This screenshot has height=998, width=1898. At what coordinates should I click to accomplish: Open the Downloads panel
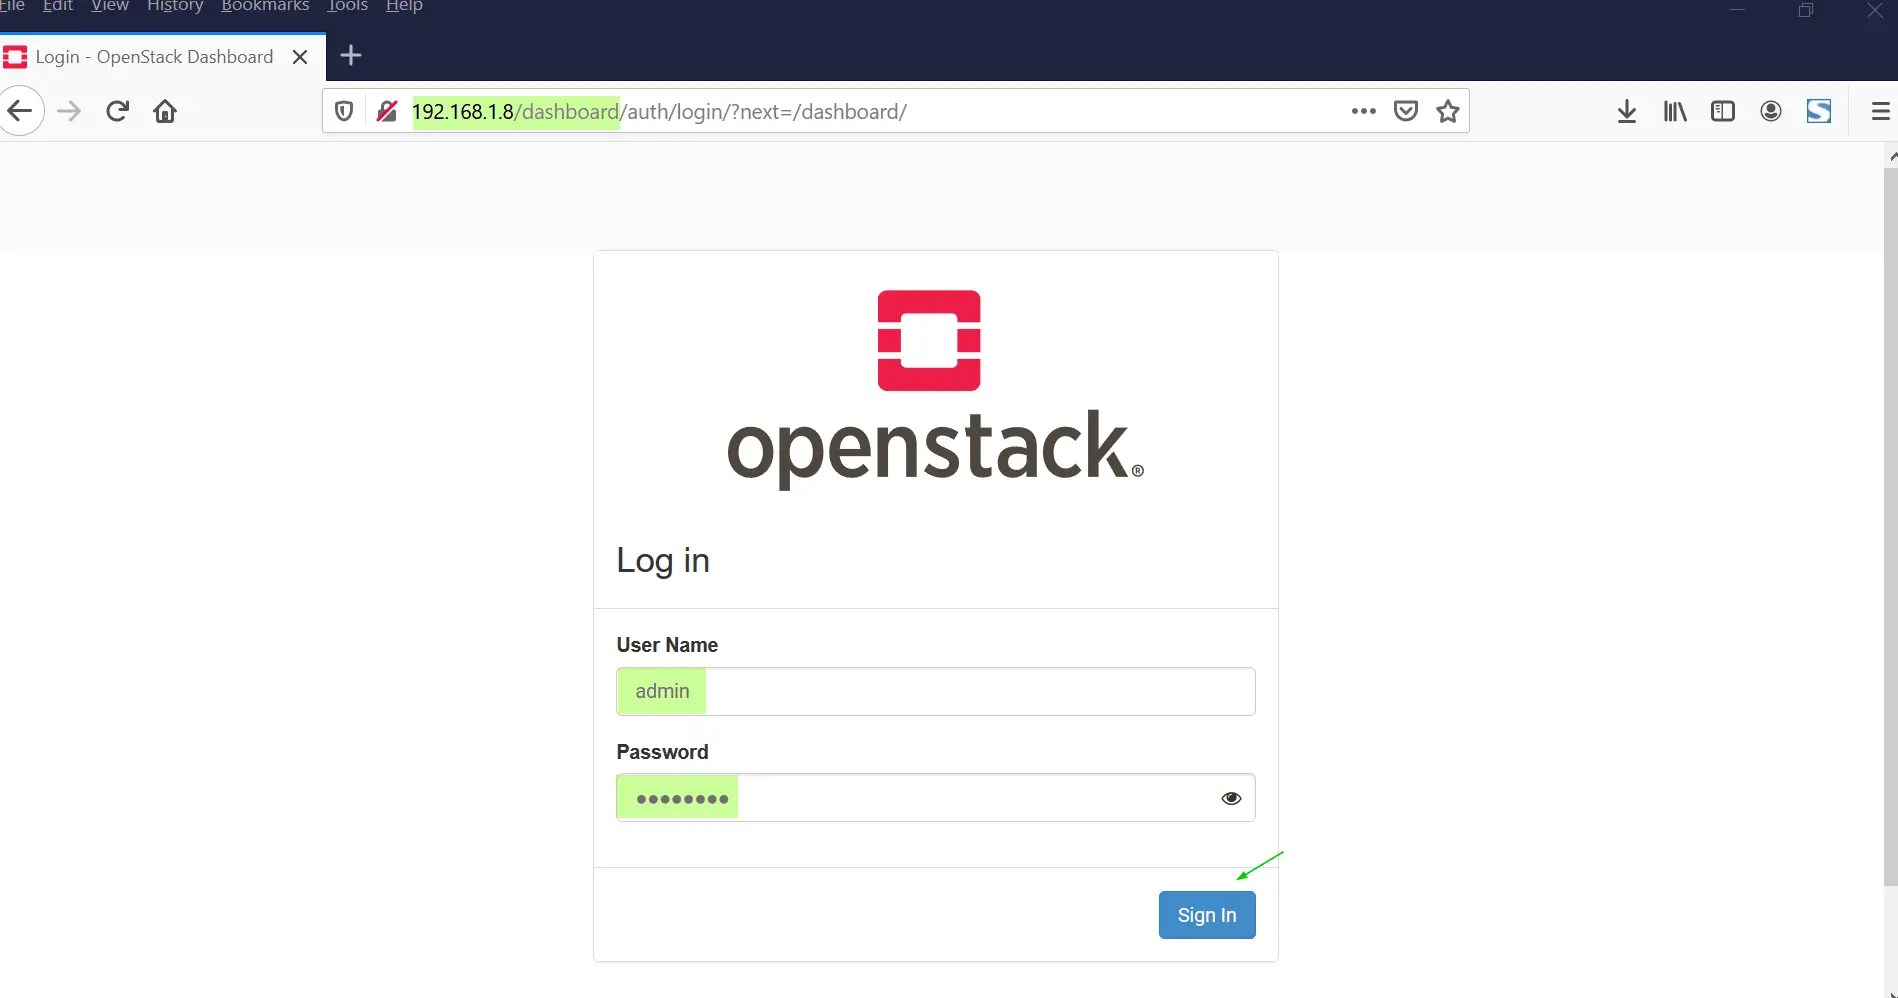pos(1627,111)
